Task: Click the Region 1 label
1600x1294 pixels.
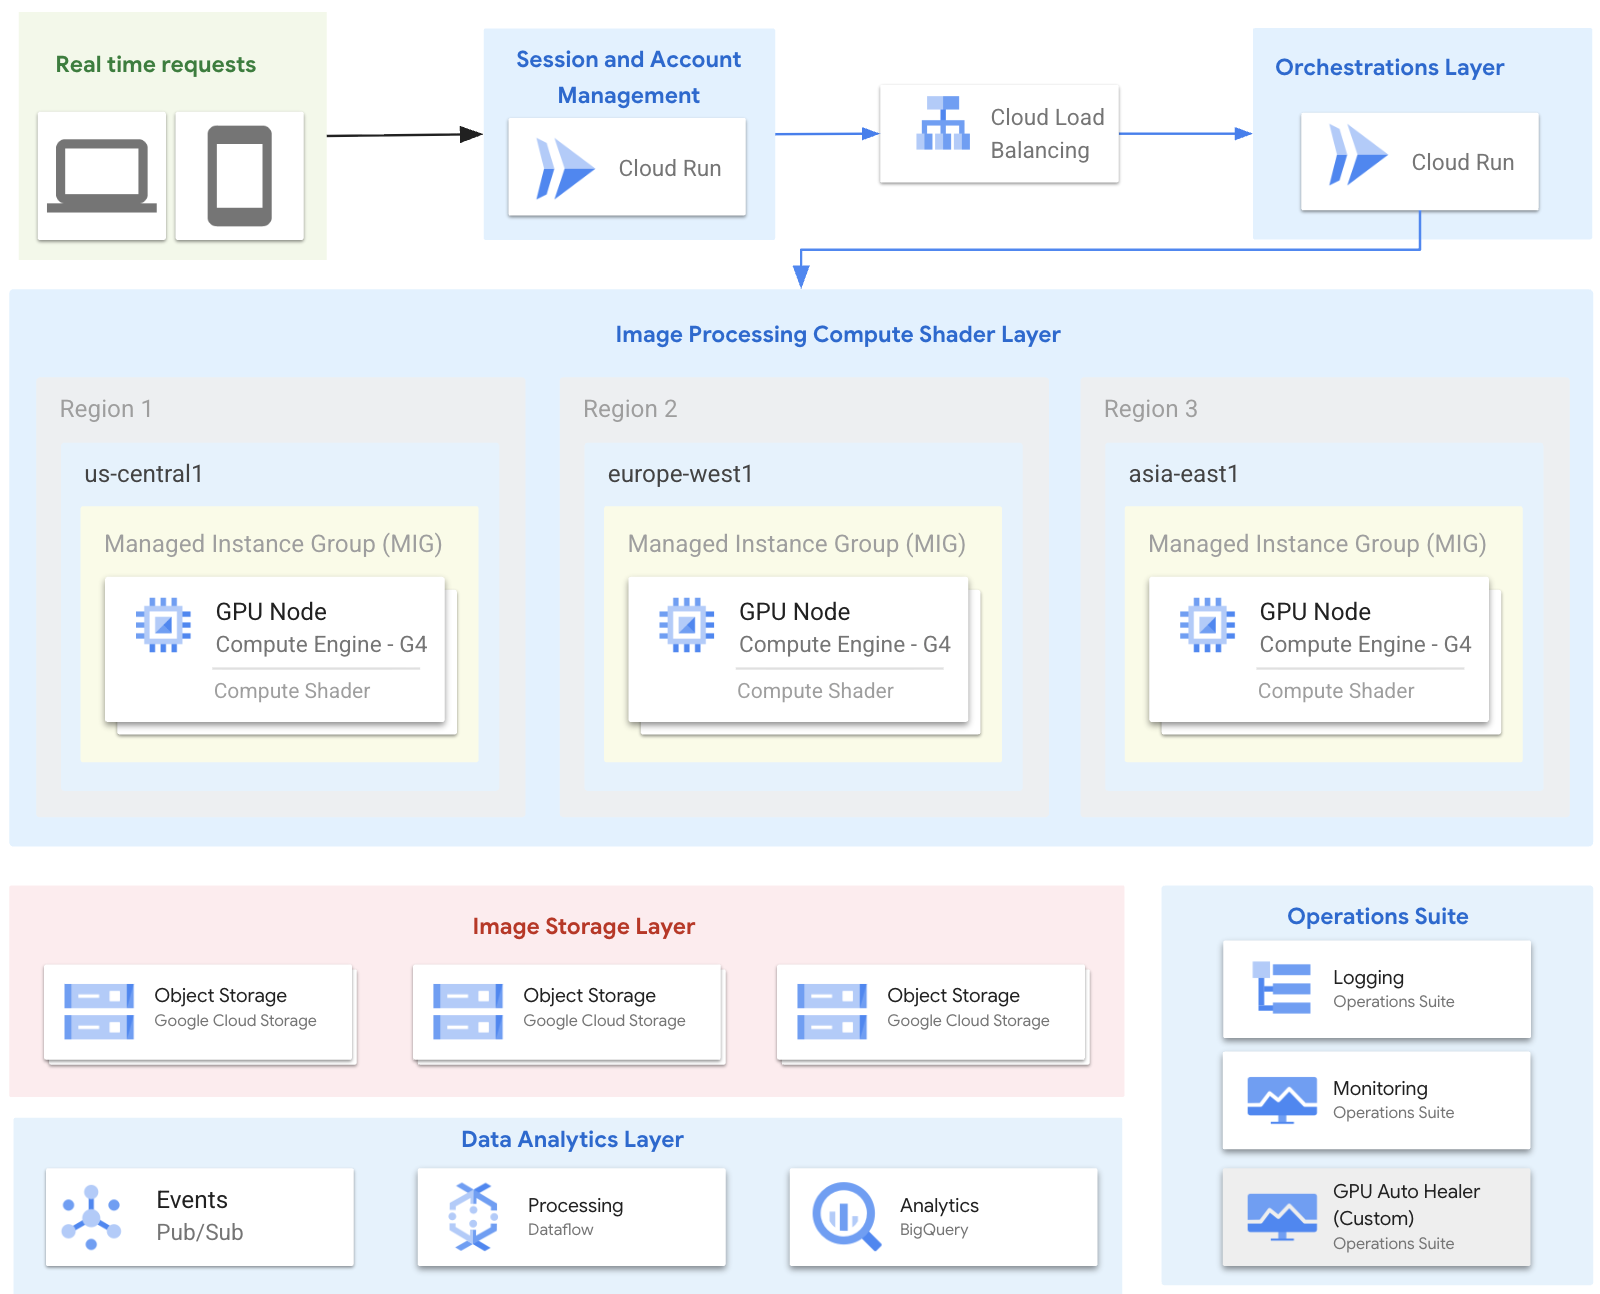Action: coord(106,409)
